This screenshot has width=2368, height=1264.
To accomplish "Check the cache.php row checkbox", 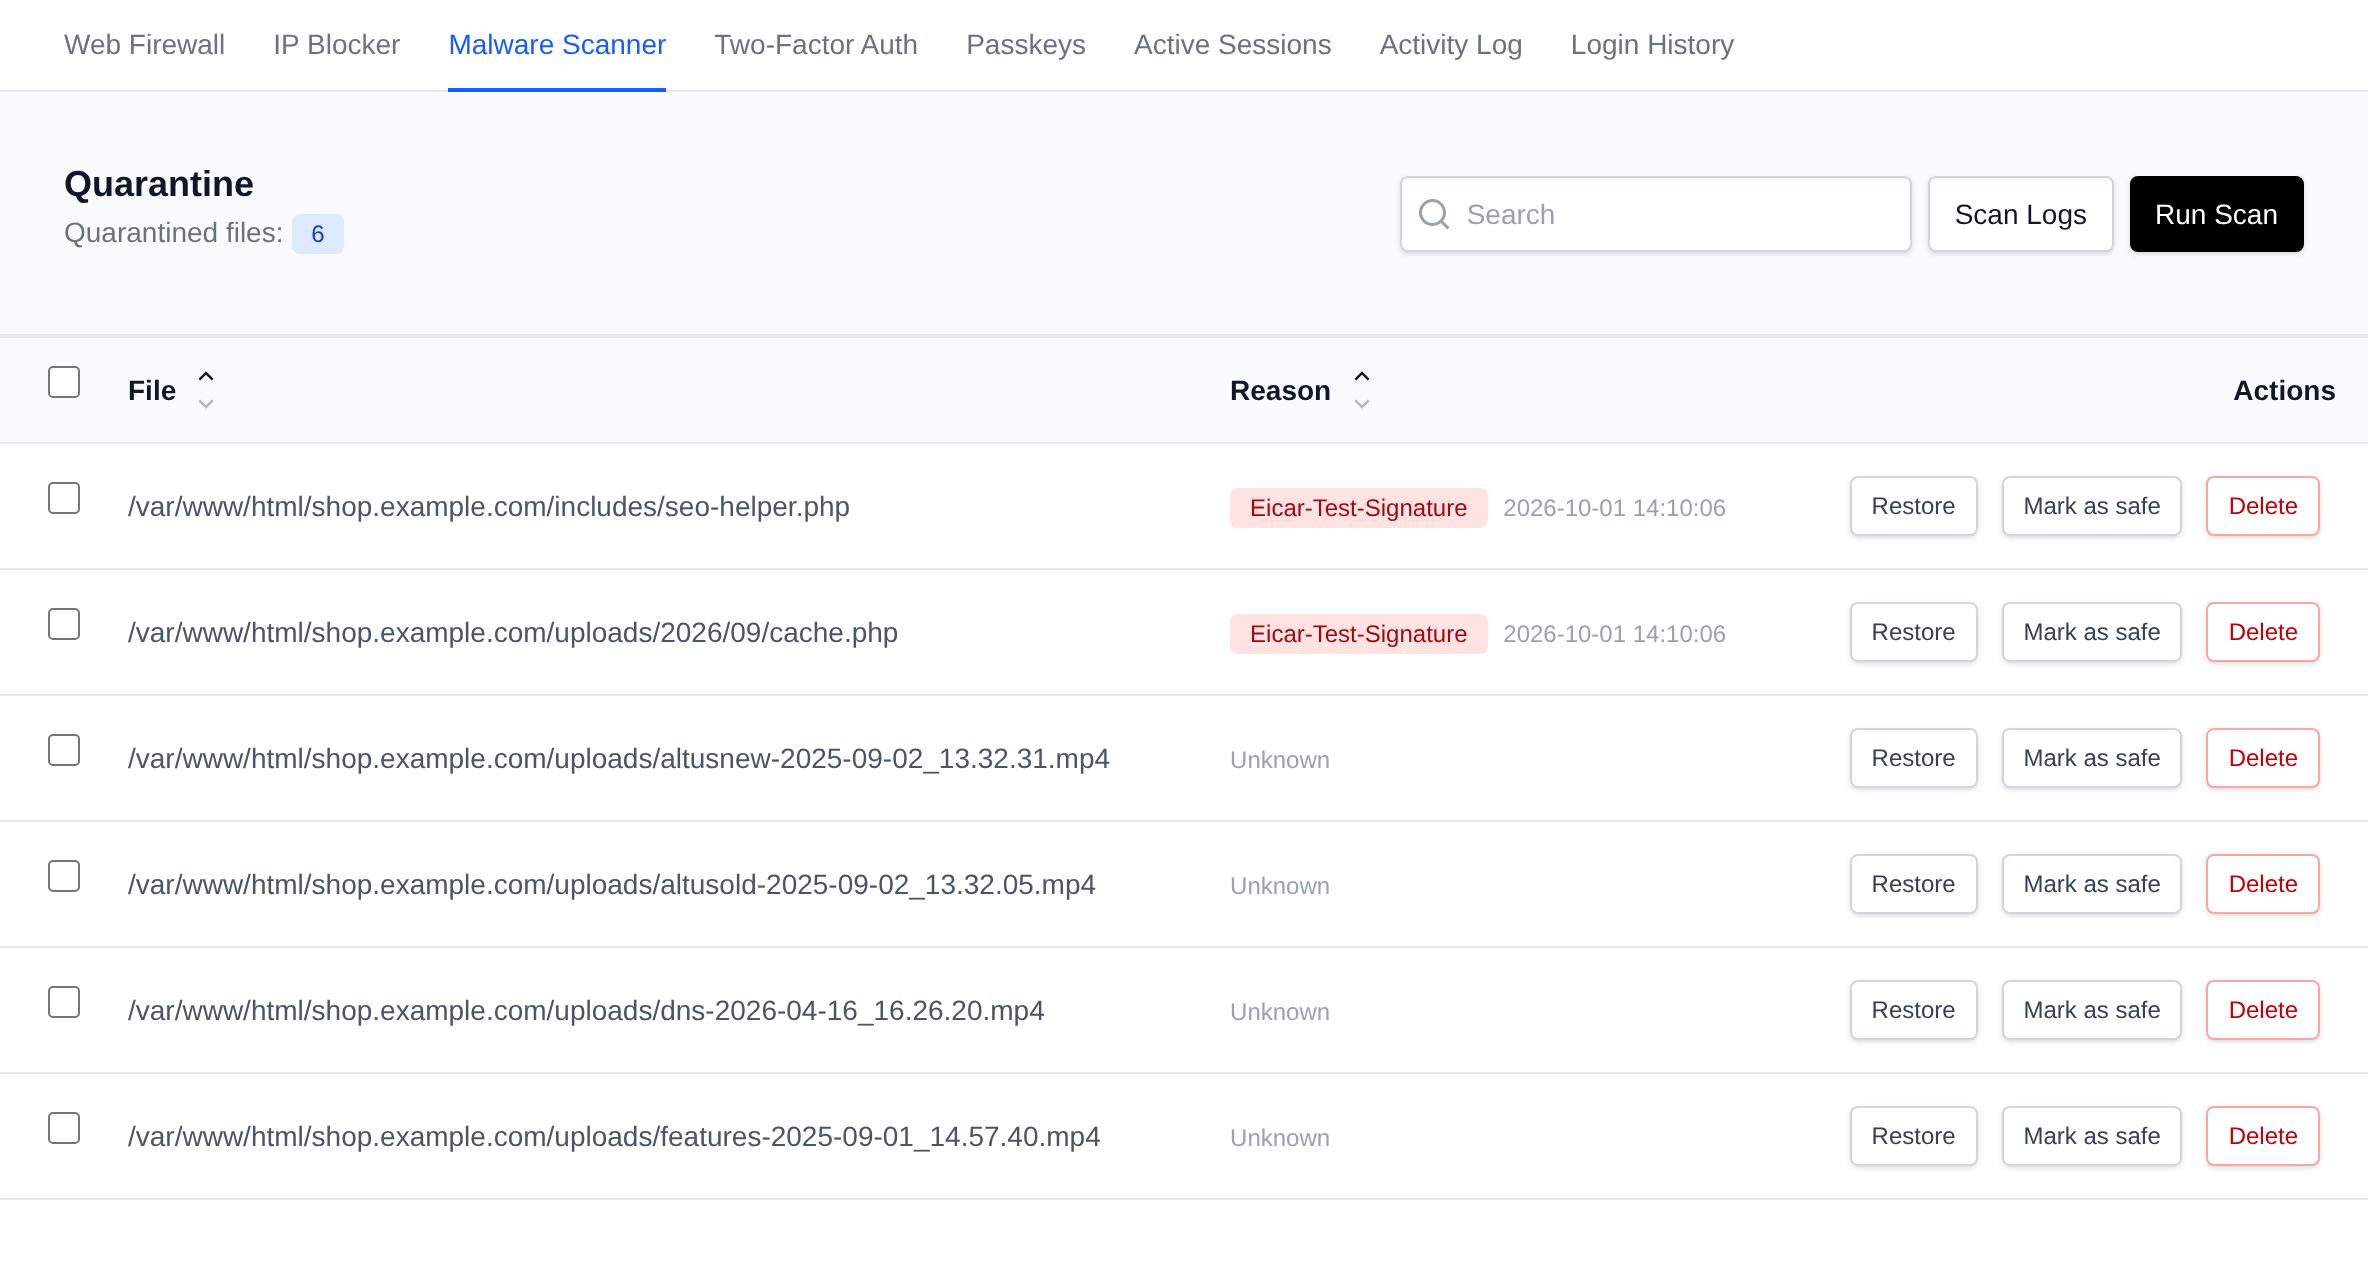I will (x=64, y=624).
